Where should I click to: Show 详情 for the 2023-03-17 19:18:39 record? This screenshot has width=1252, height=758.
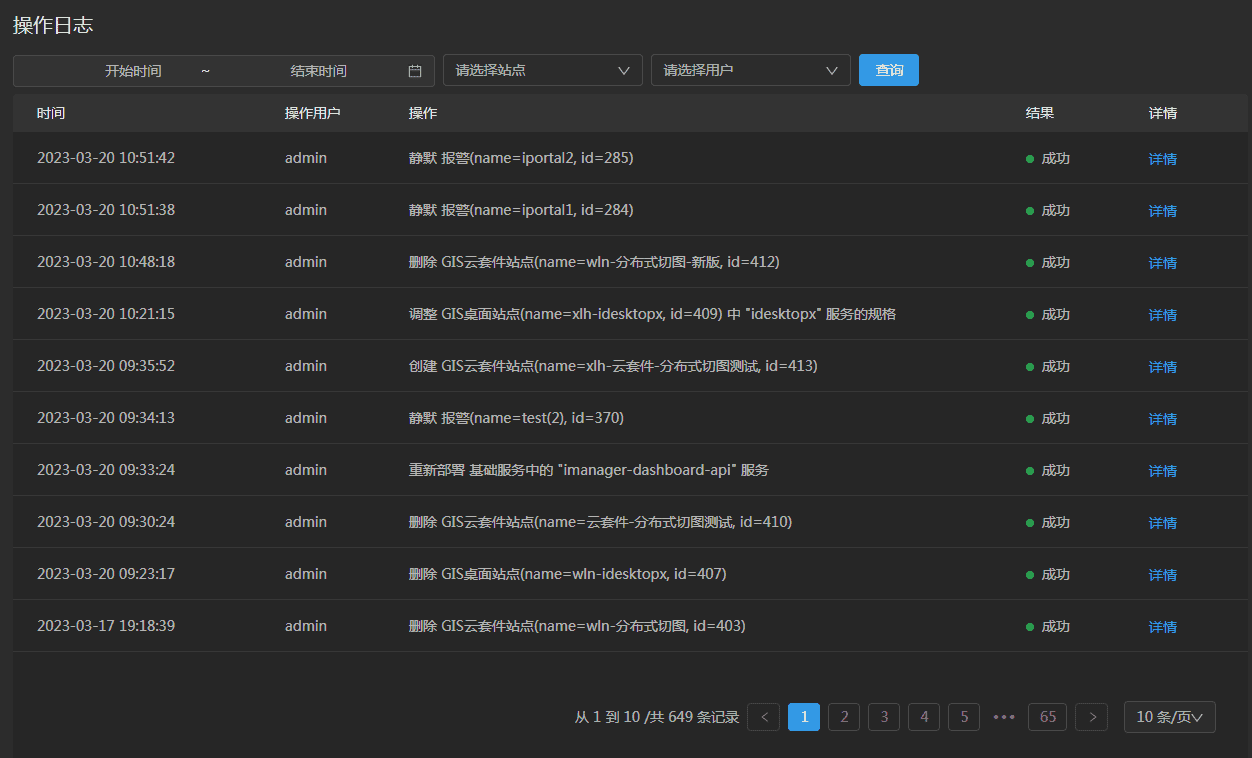coord(1162,627)
